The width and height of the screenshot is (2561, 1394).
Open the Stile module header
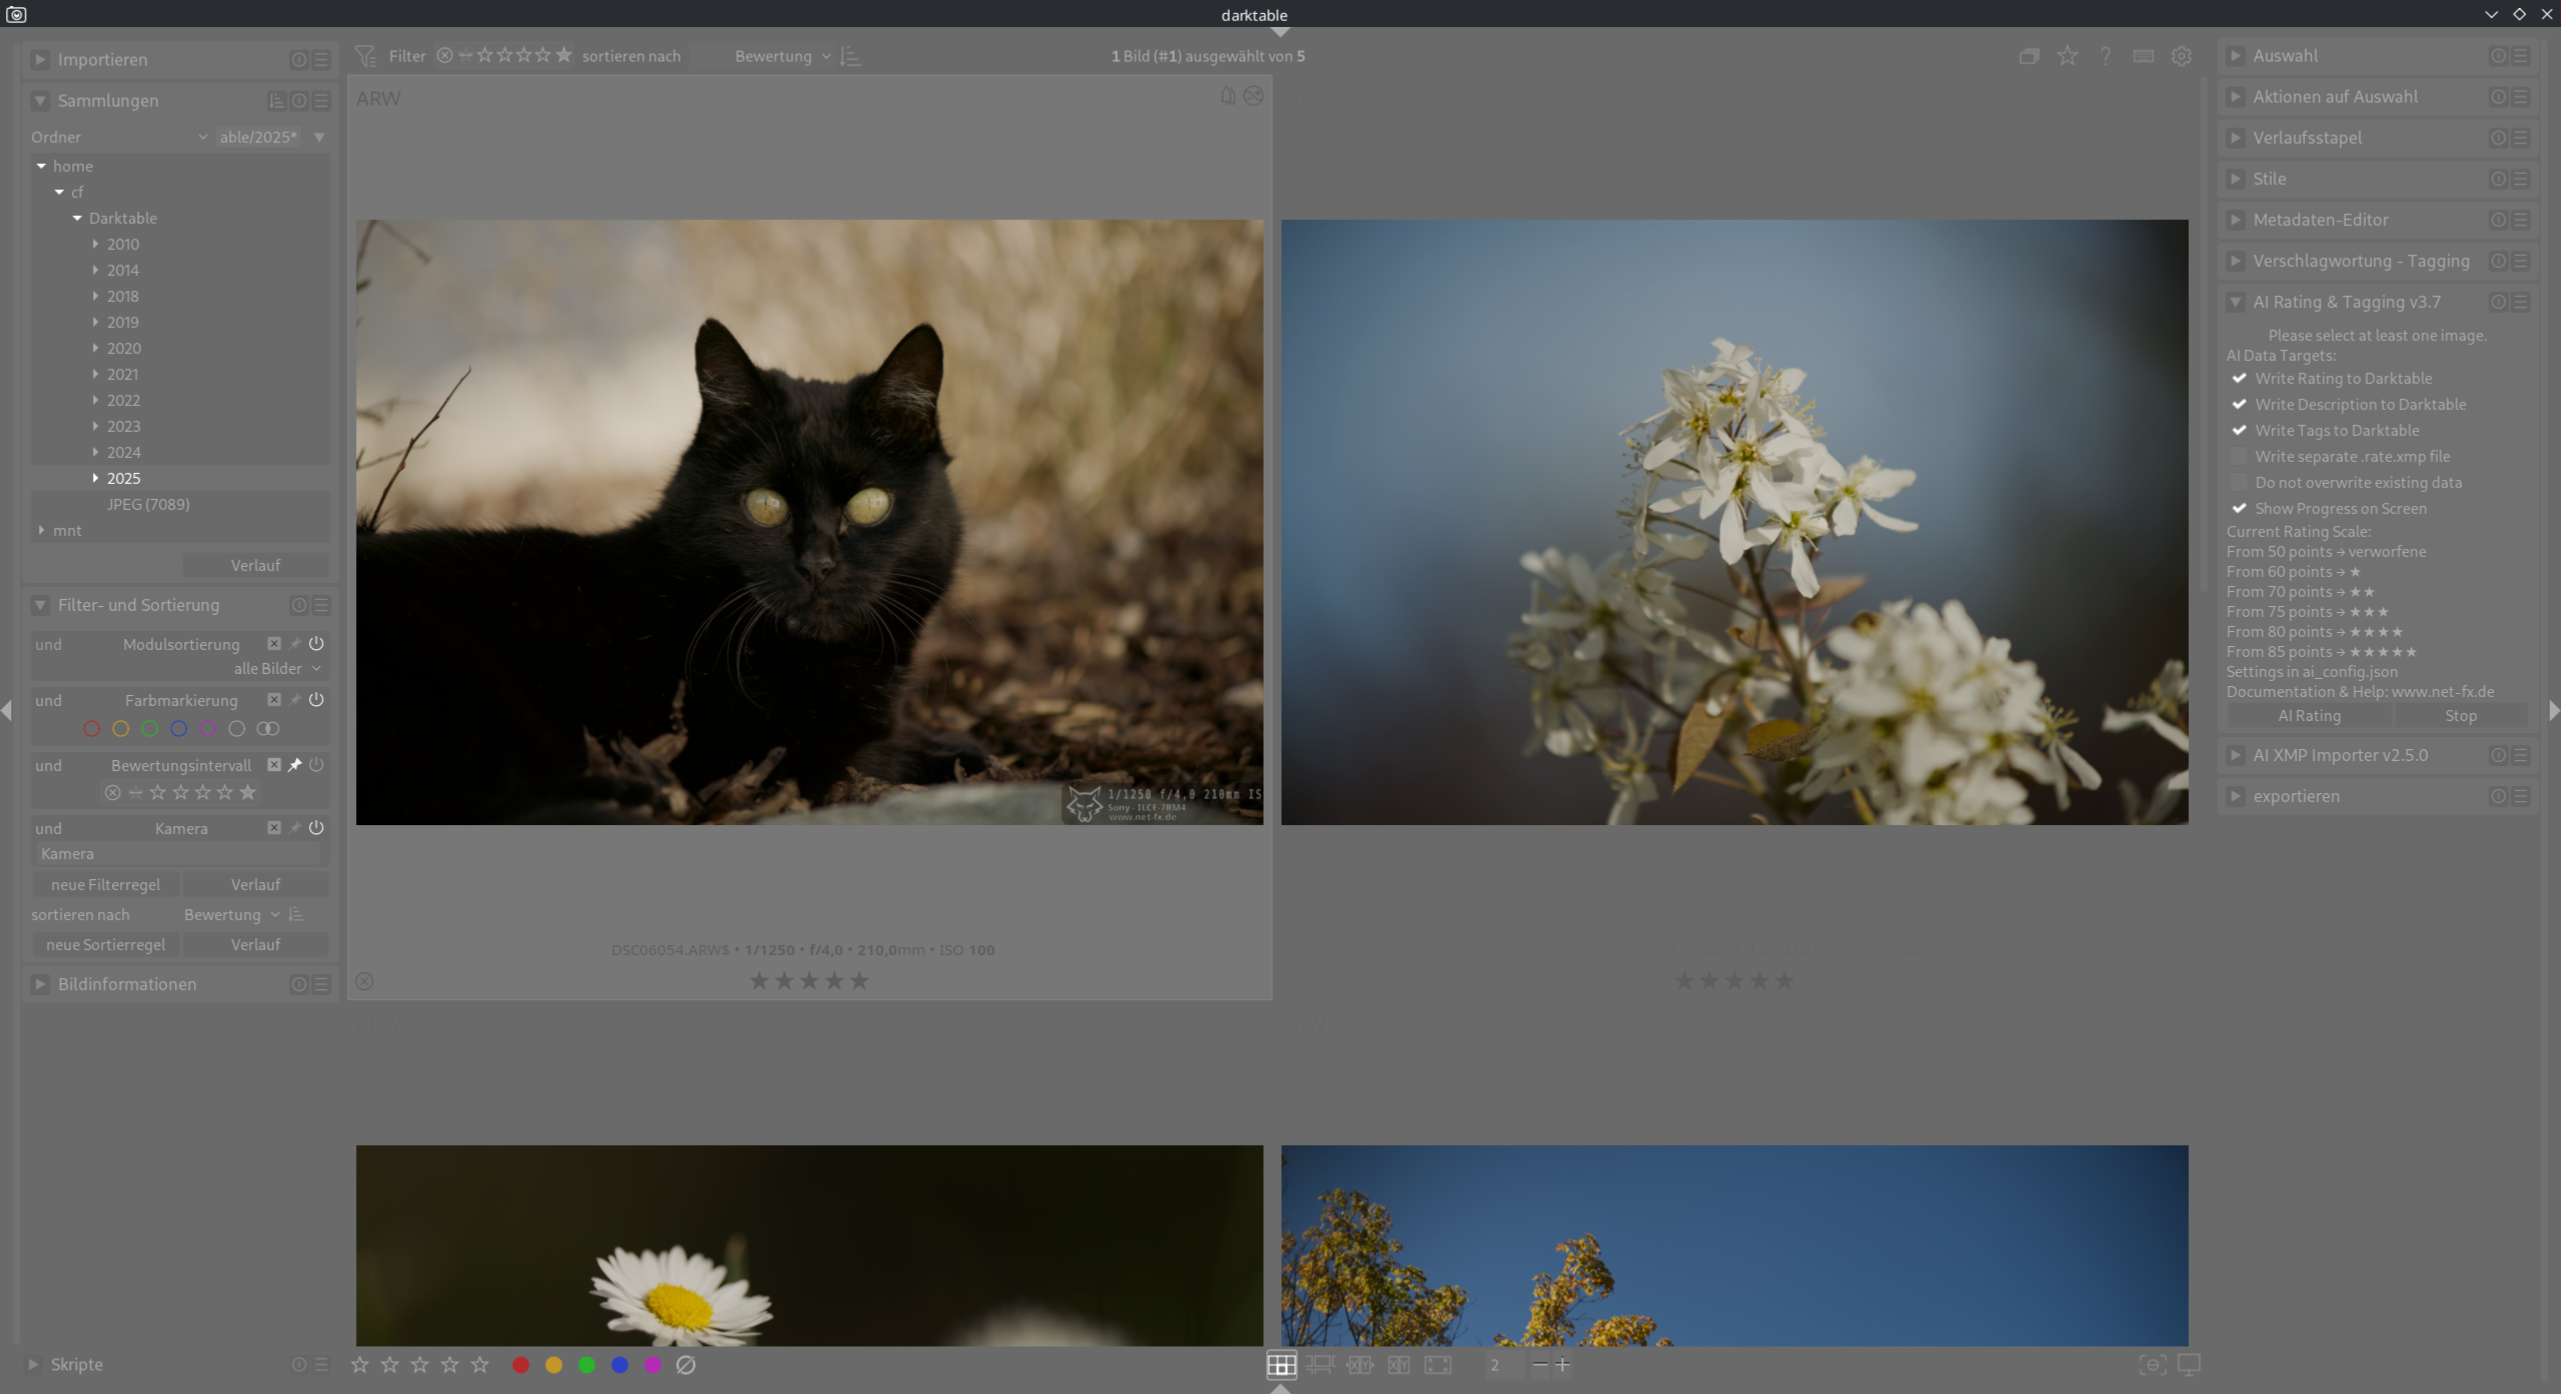[2269, 179]
